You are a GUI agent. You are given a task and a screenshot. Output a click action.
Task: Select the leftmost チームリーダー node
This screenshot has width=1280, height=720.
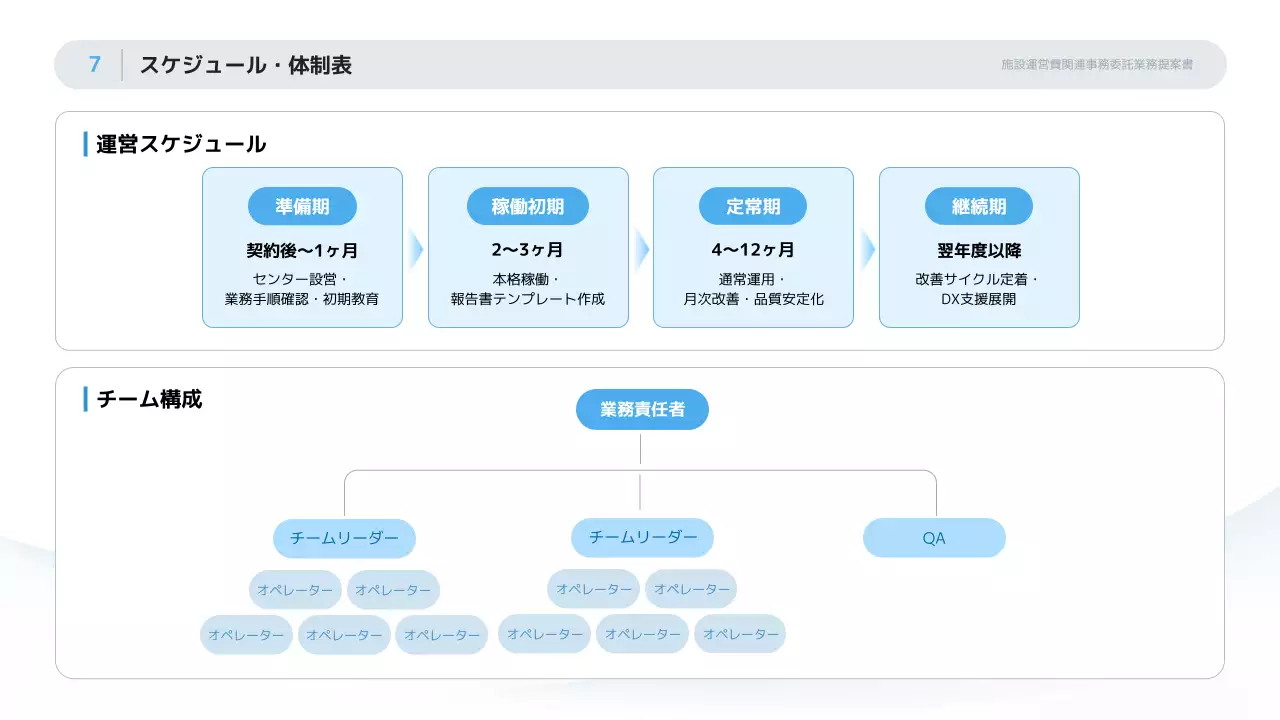(x=345, y=538)
